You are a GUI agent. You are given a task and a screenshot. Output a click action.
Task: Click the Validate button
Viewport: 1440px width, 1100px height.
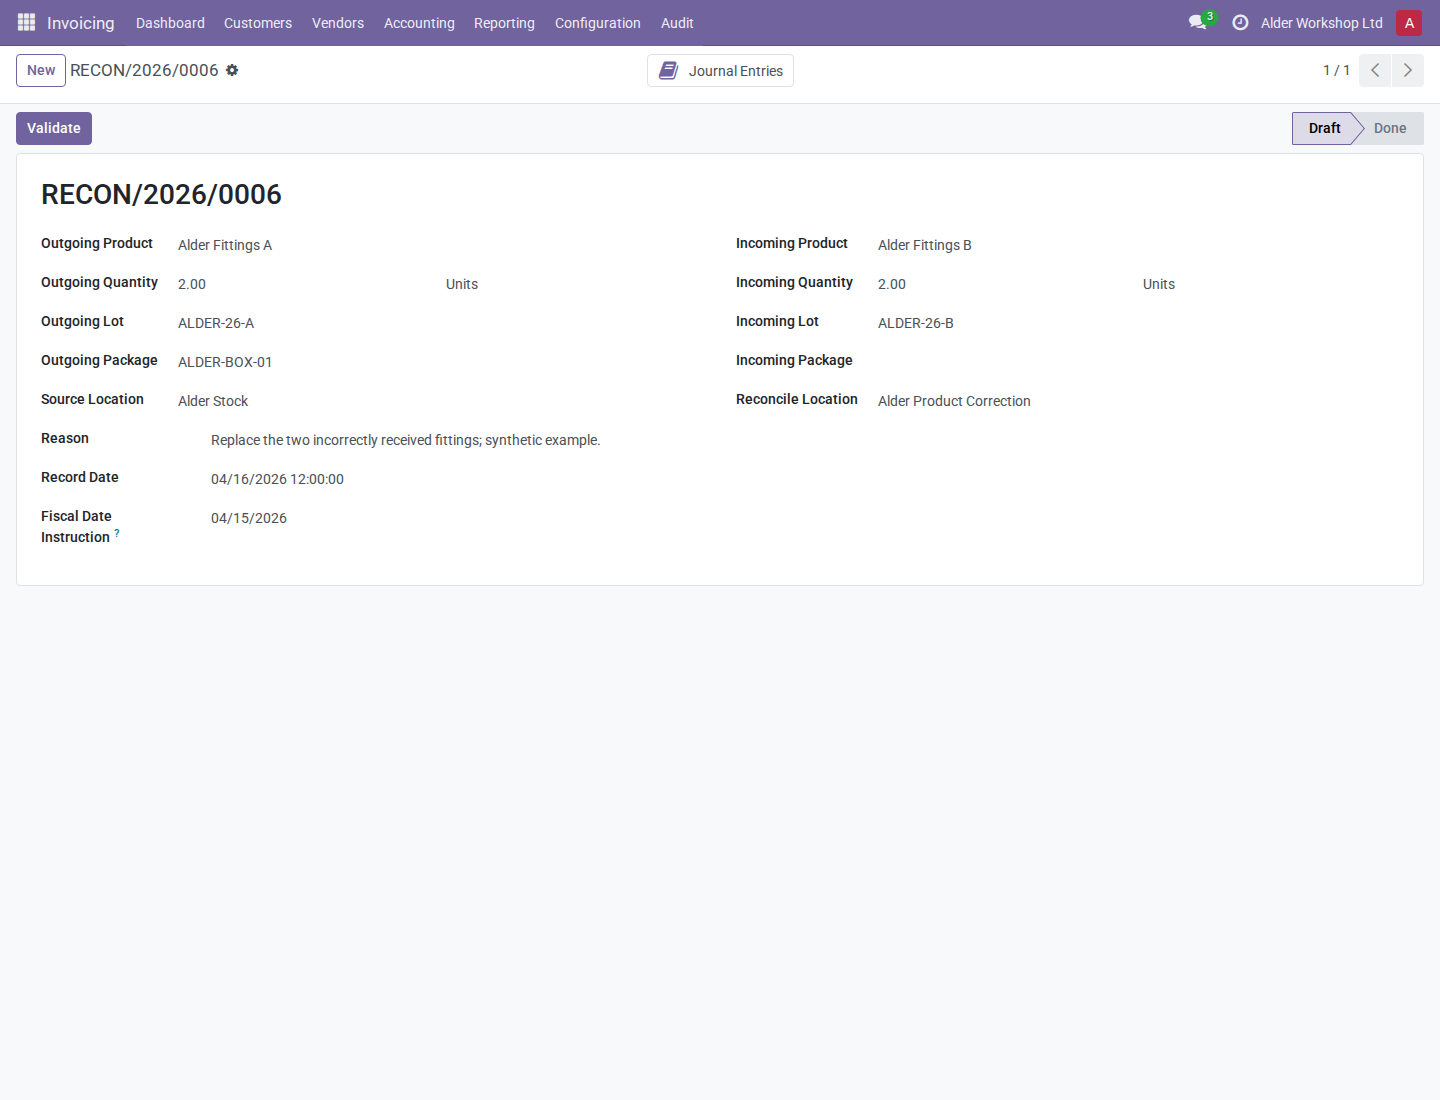(54, 128)
